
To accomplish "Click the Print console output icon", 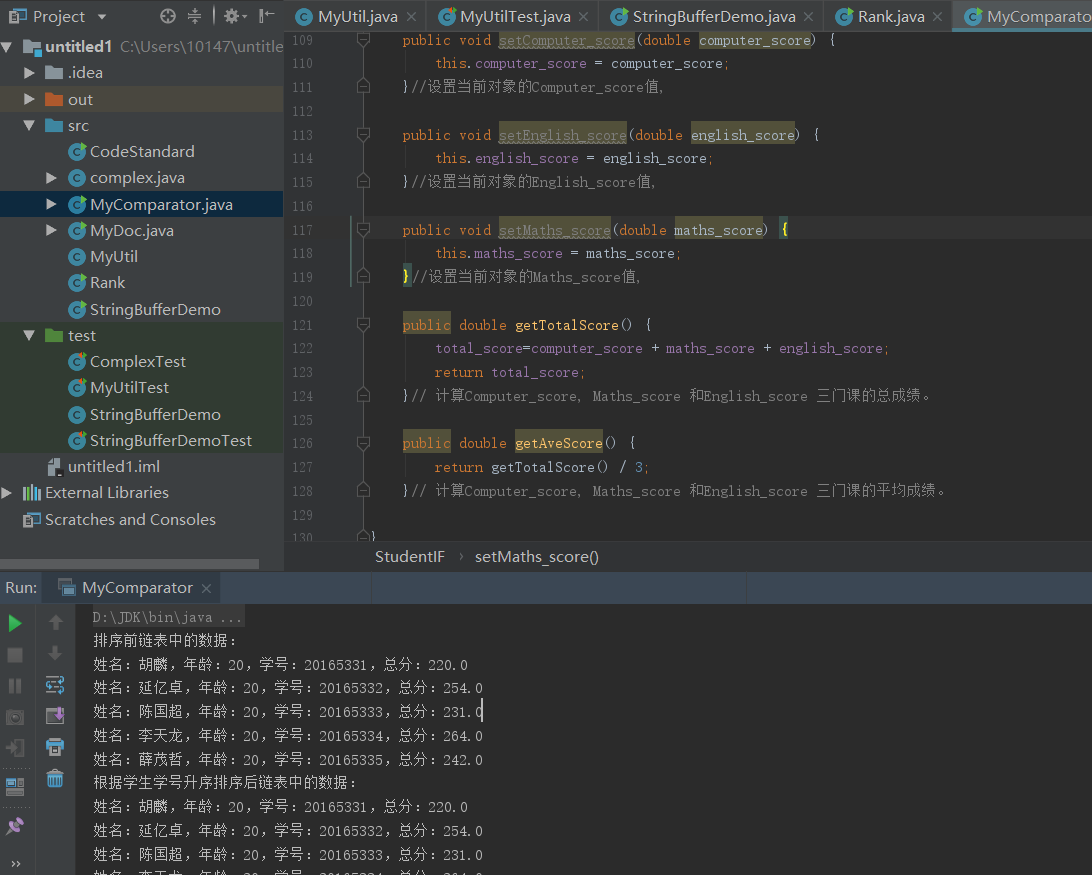I will pos(55,748).
